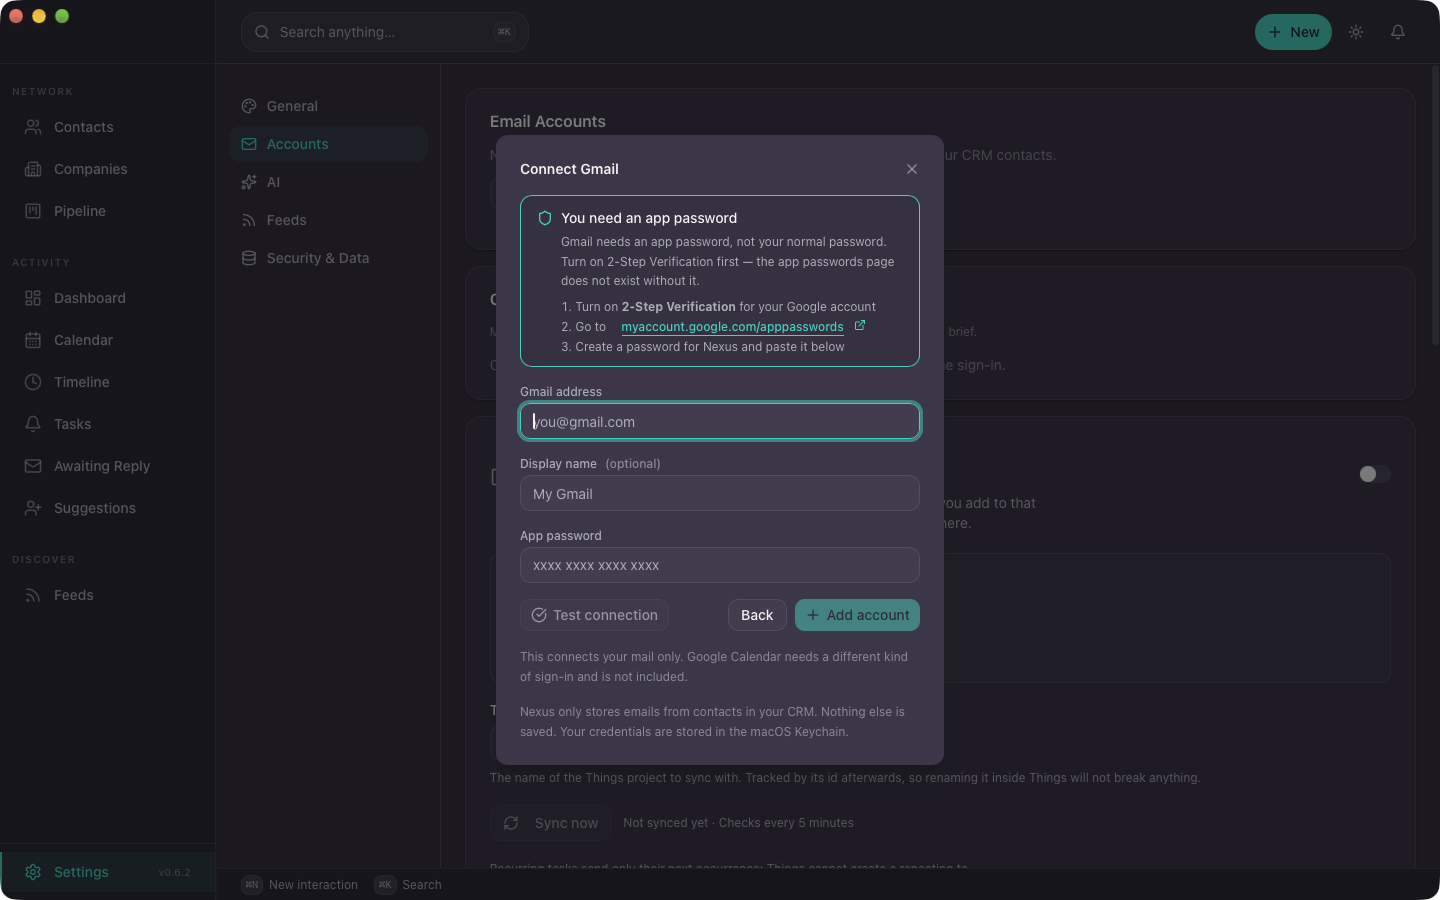Click the Gmail address field

[x=720, y=421]
